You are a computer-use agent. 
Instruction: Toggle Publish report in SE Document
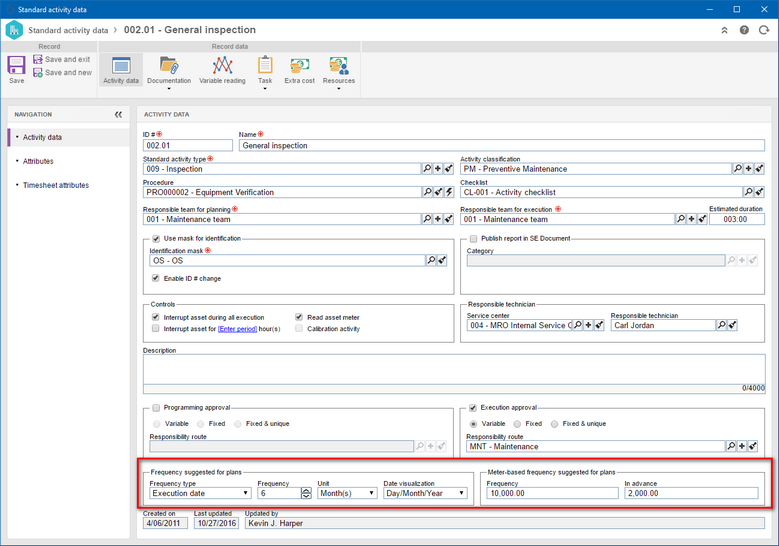point(473,238)
